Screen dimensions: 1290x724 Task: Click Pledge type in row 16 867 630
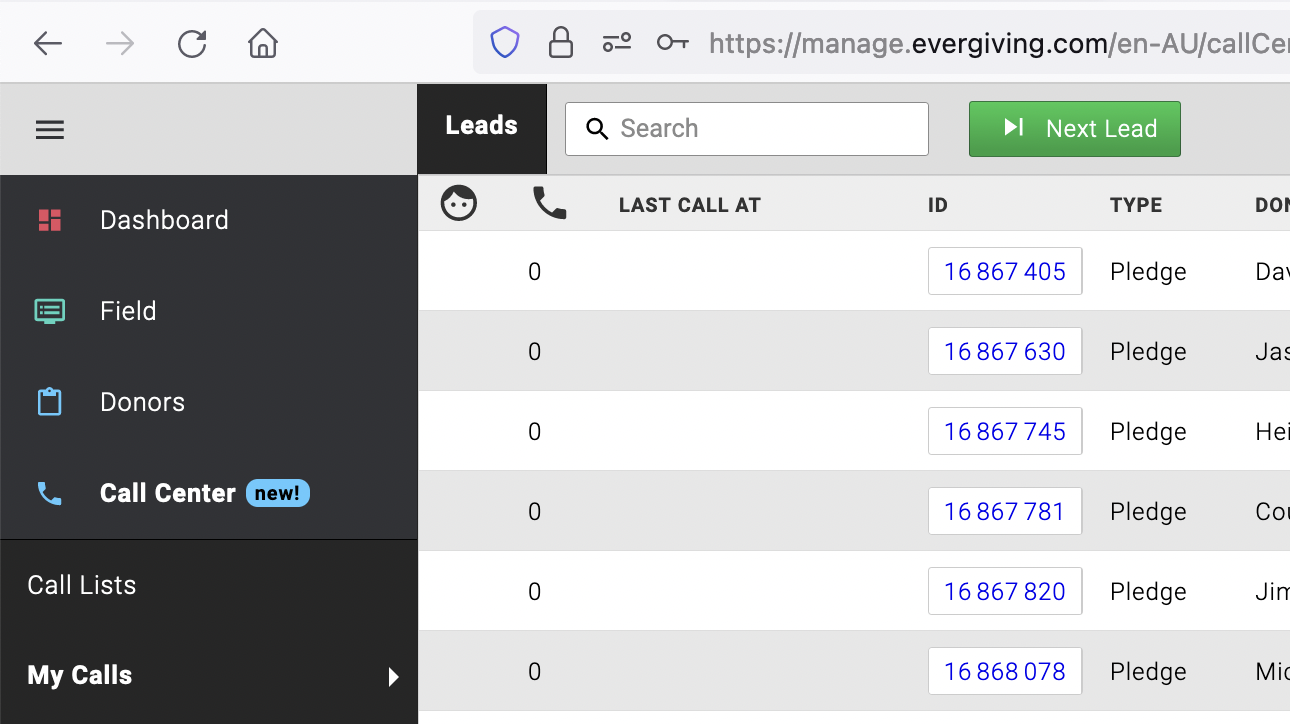pos(1148,352)
